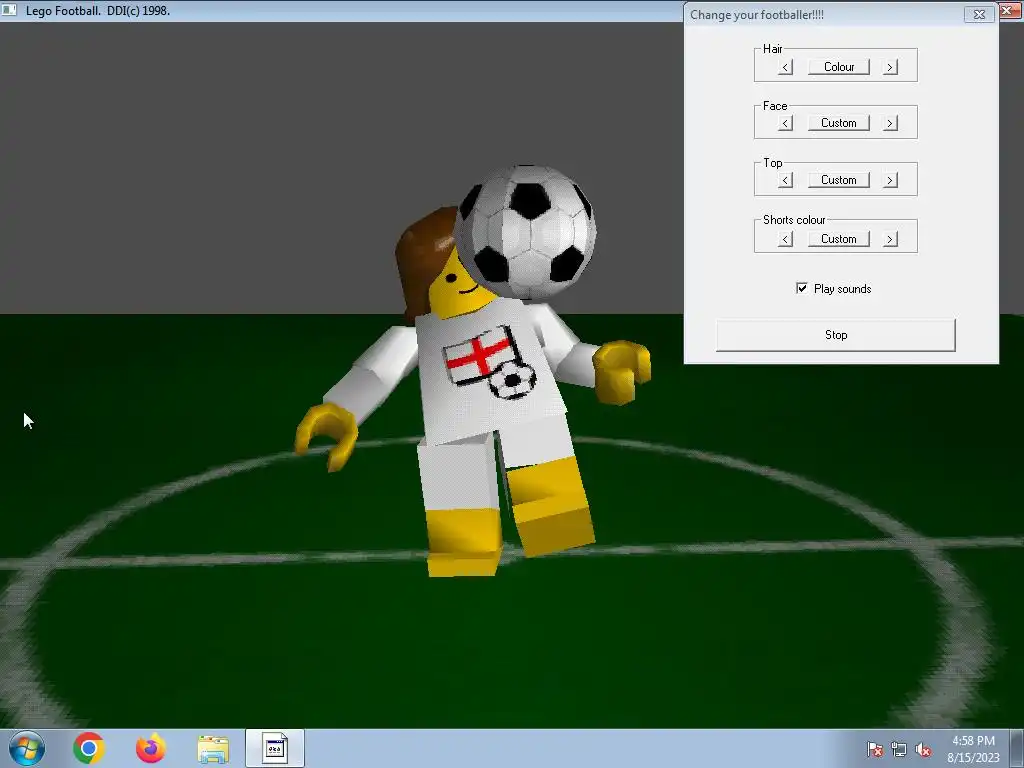Launch Firefox from the taskbar
The width and height of the screenshot is (1024, 768).
[x=150, y=748]
